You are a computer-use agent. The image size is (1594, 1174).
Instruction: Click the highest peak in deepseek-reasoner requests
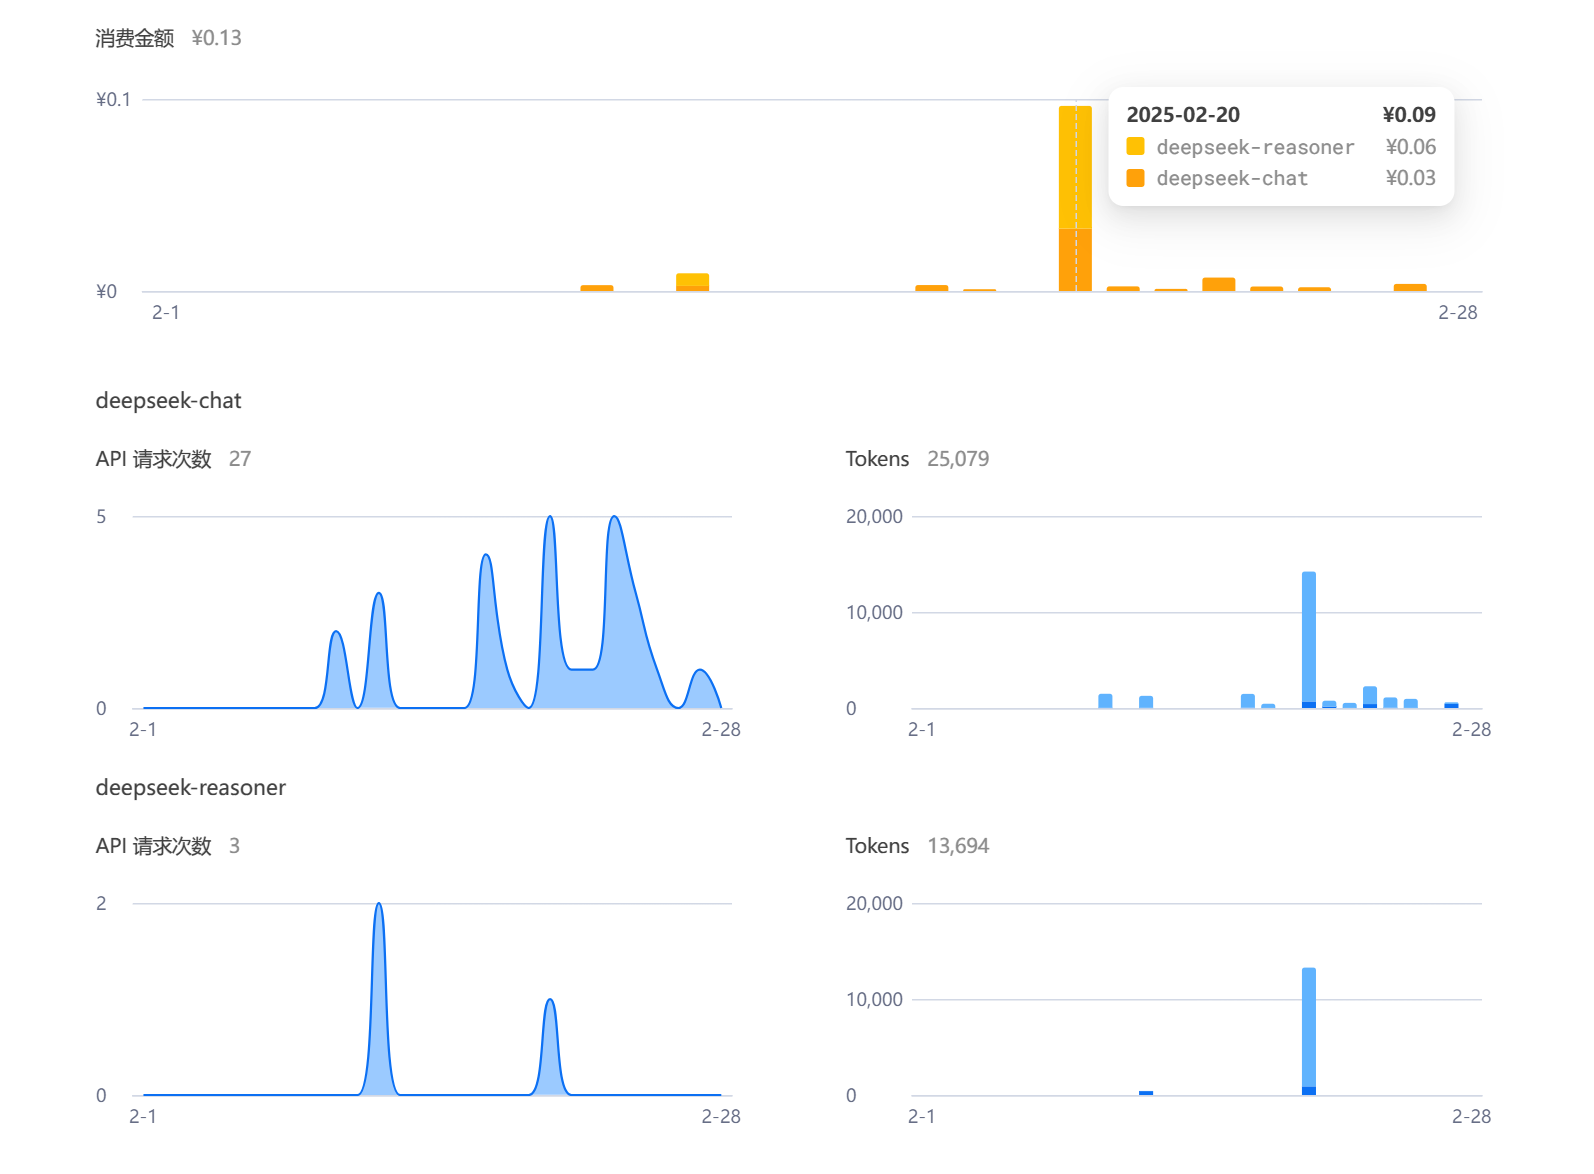(378, 906)
